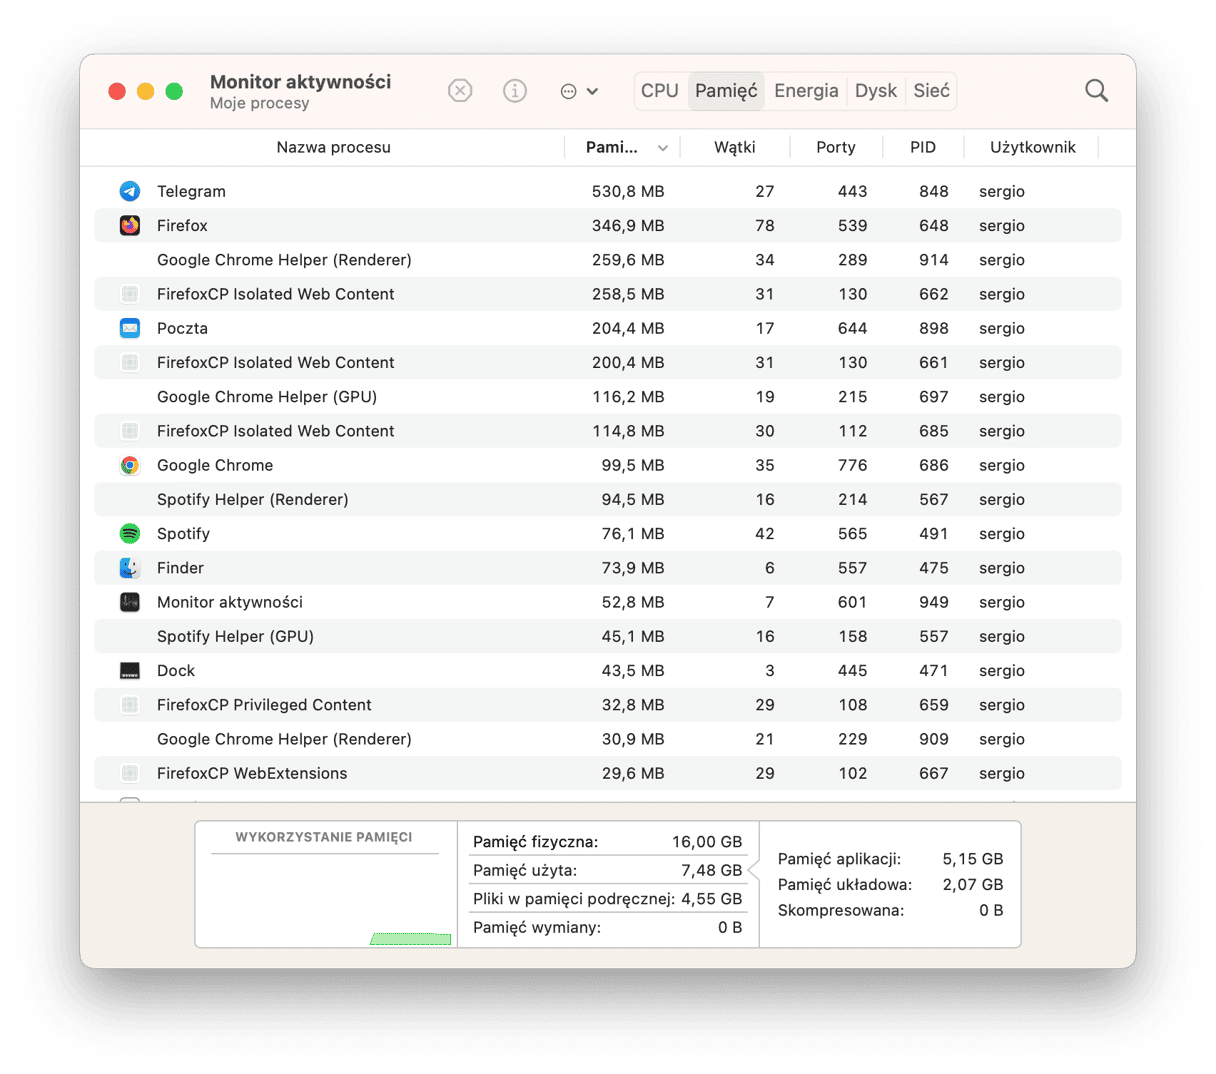The height and width of the screenshot is (1074, 1216).
Task: Select the Spotify Helper (Renderer) row
Action: 608,499
